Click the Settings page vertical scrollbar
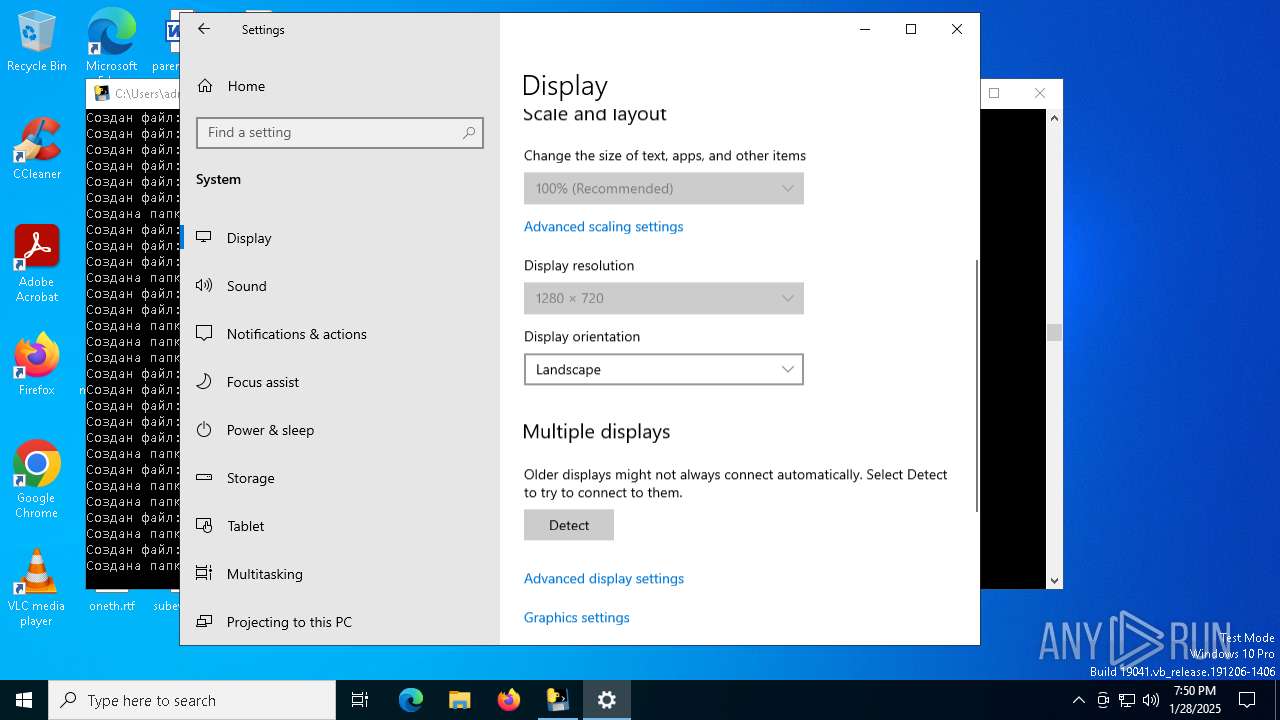 point(976,385)
